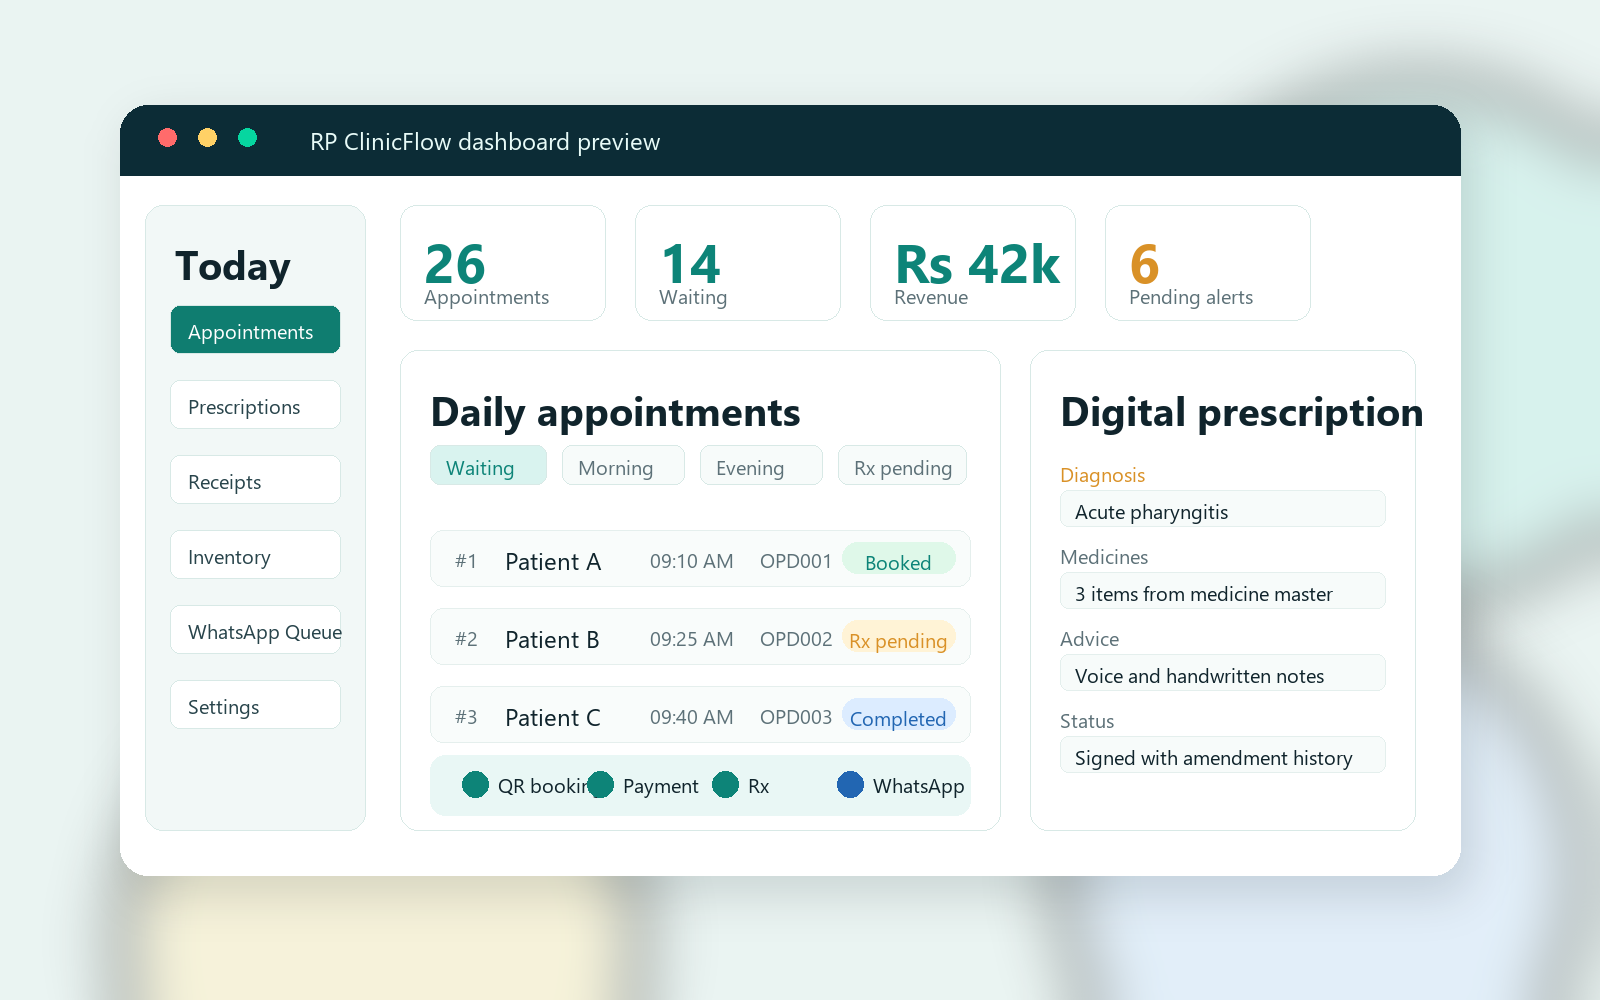Click the #3 queue number

pyautogui.click(x=466, y=717)
